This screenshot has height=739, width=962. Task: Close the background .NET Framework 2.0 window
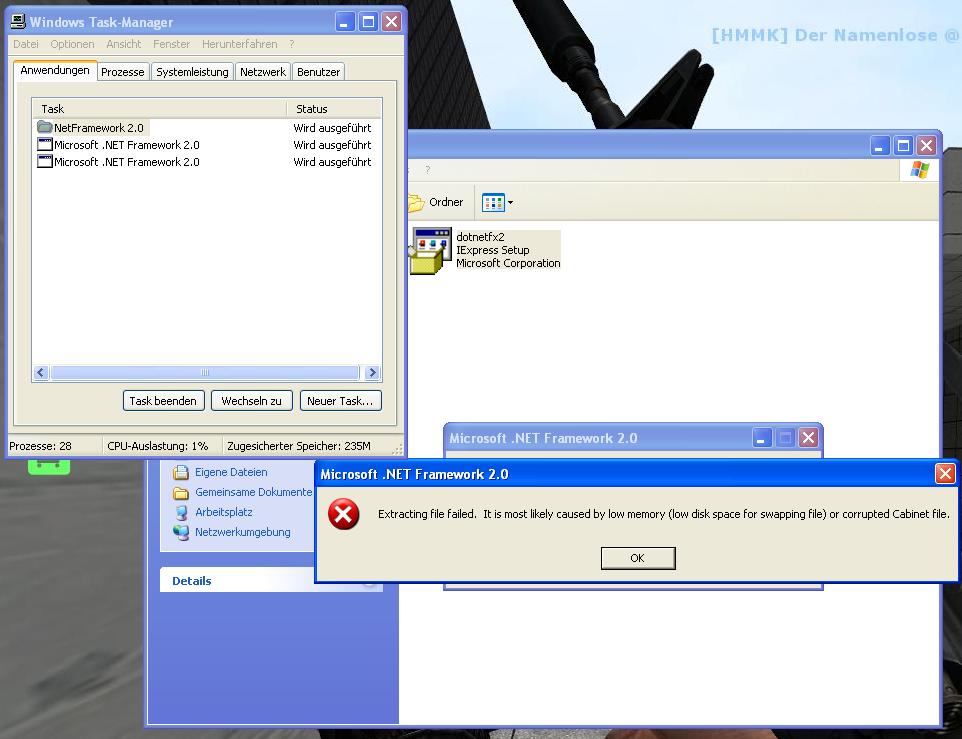(809, 438)
